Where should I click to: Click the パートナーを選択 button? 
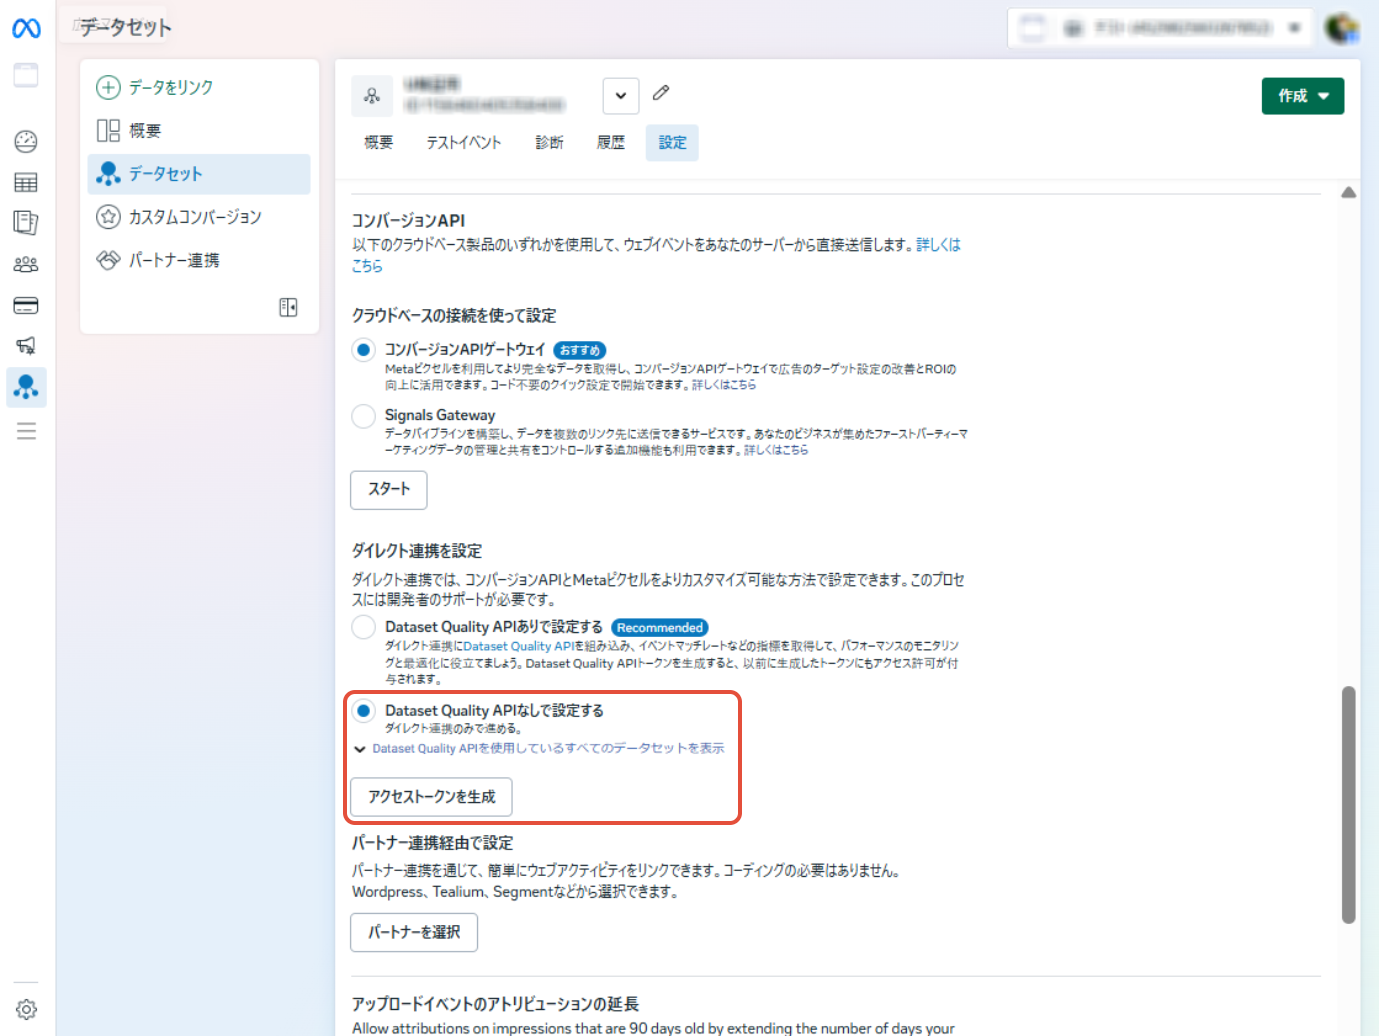414,932
